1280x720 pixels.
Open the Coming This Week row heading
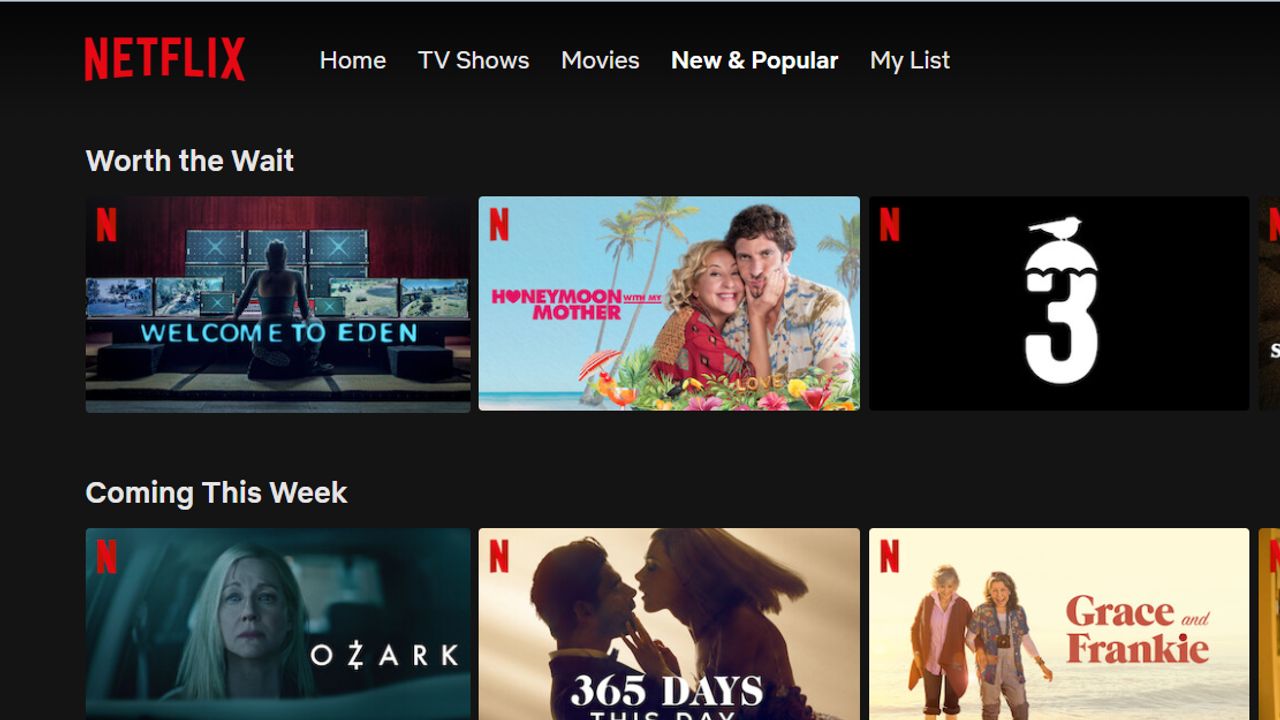pos(216,493)
